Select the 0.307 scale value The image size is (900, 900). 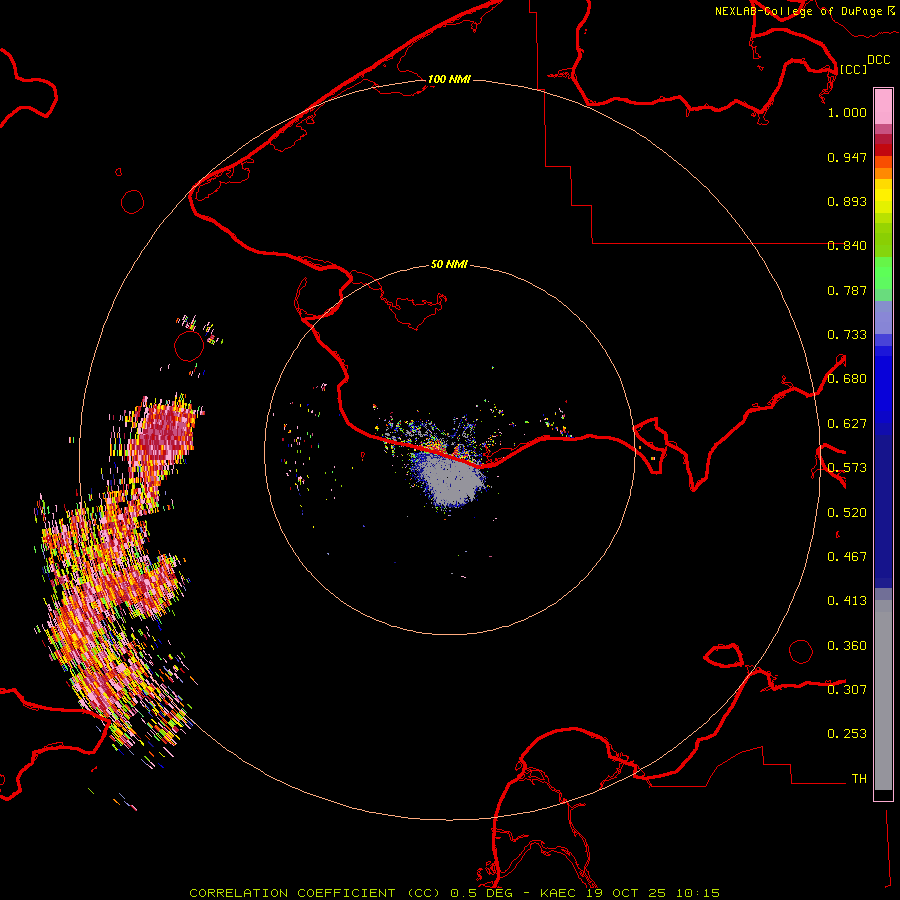[847, 690]
